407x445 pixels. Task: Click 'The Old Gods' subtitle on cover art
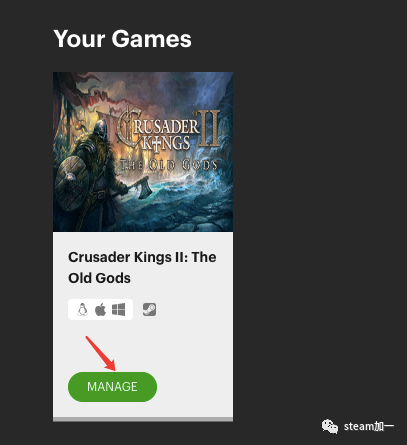[x=169, y=165]
